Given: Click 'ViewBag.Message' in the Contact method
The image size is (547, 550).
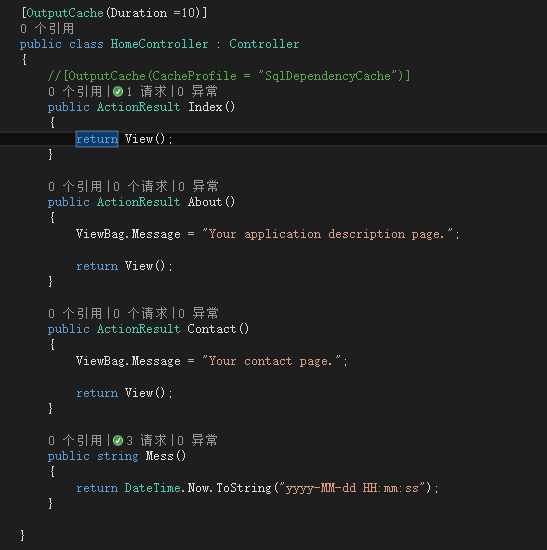Looking at the screenshot, I should pos(128,361).
